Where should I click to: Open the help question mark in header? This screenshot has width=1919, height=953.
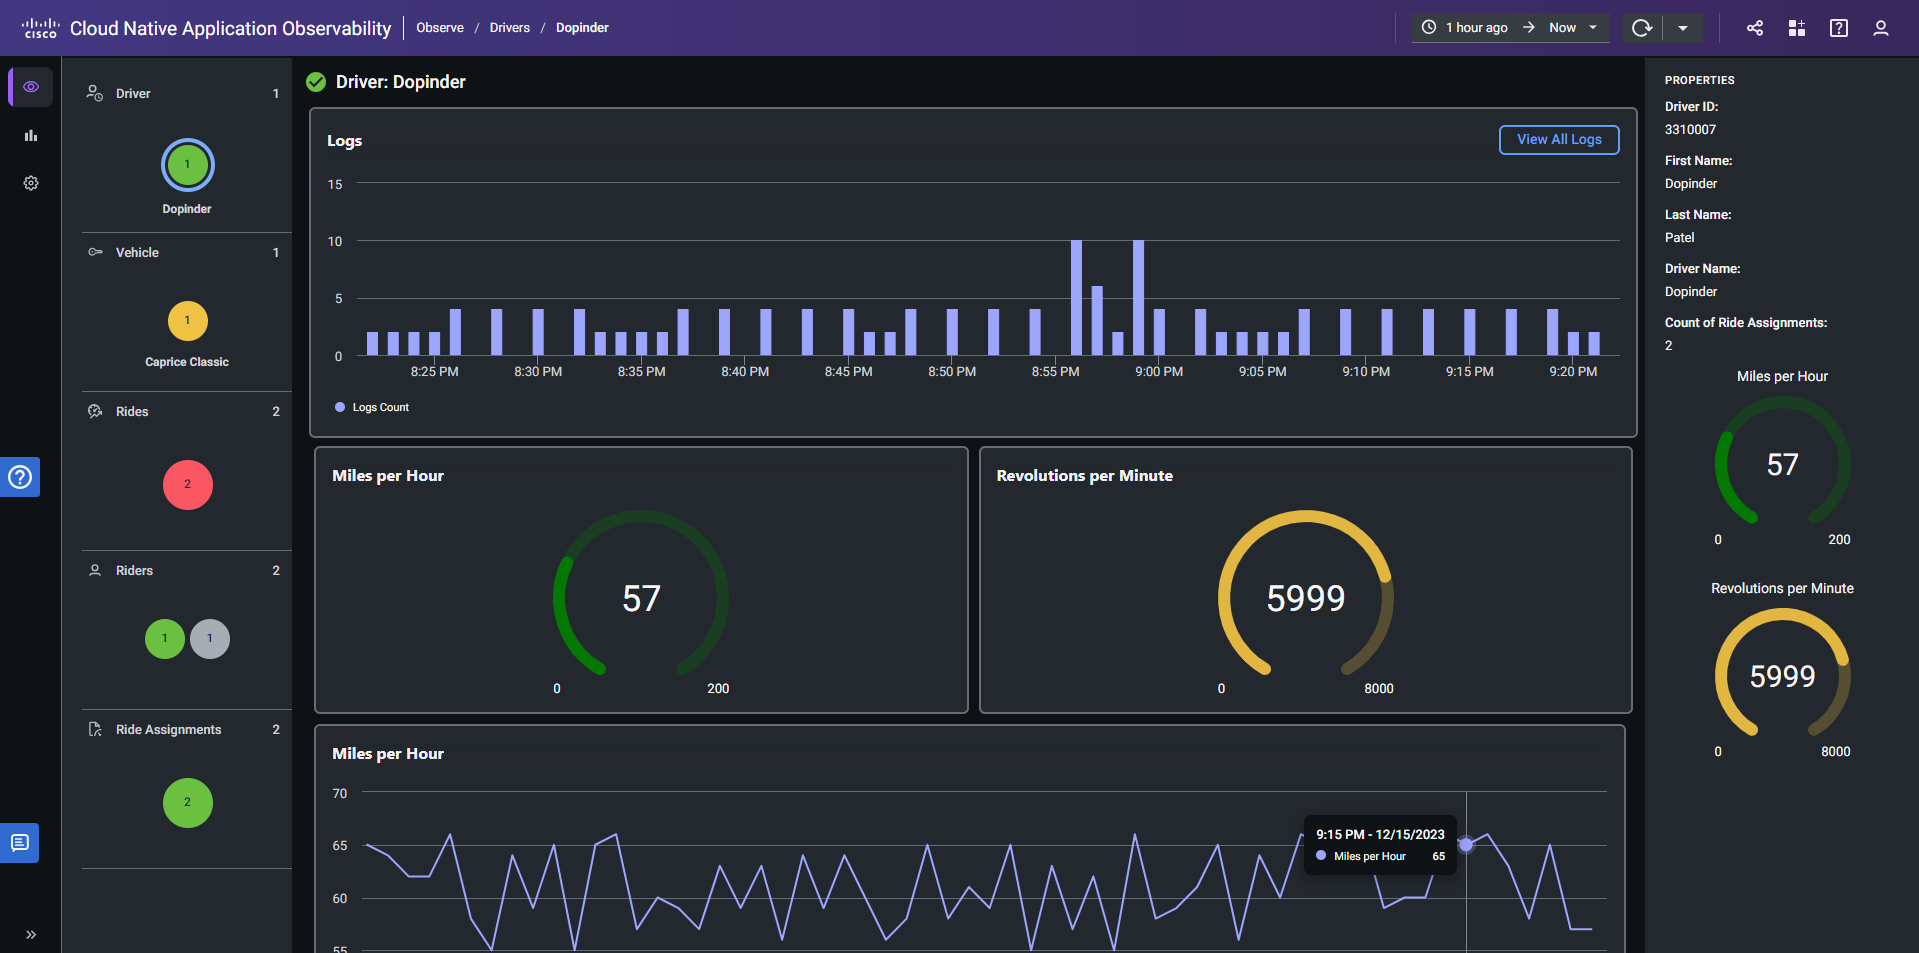coord(1839,28)
